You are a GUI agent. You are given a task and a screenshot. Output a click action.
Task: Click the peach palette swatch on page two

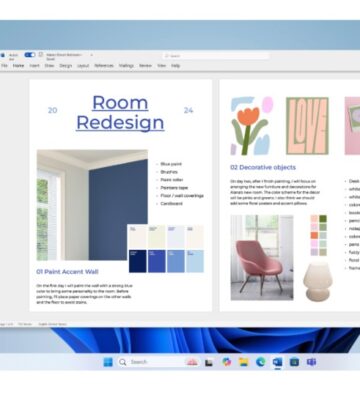click(314, 219)
